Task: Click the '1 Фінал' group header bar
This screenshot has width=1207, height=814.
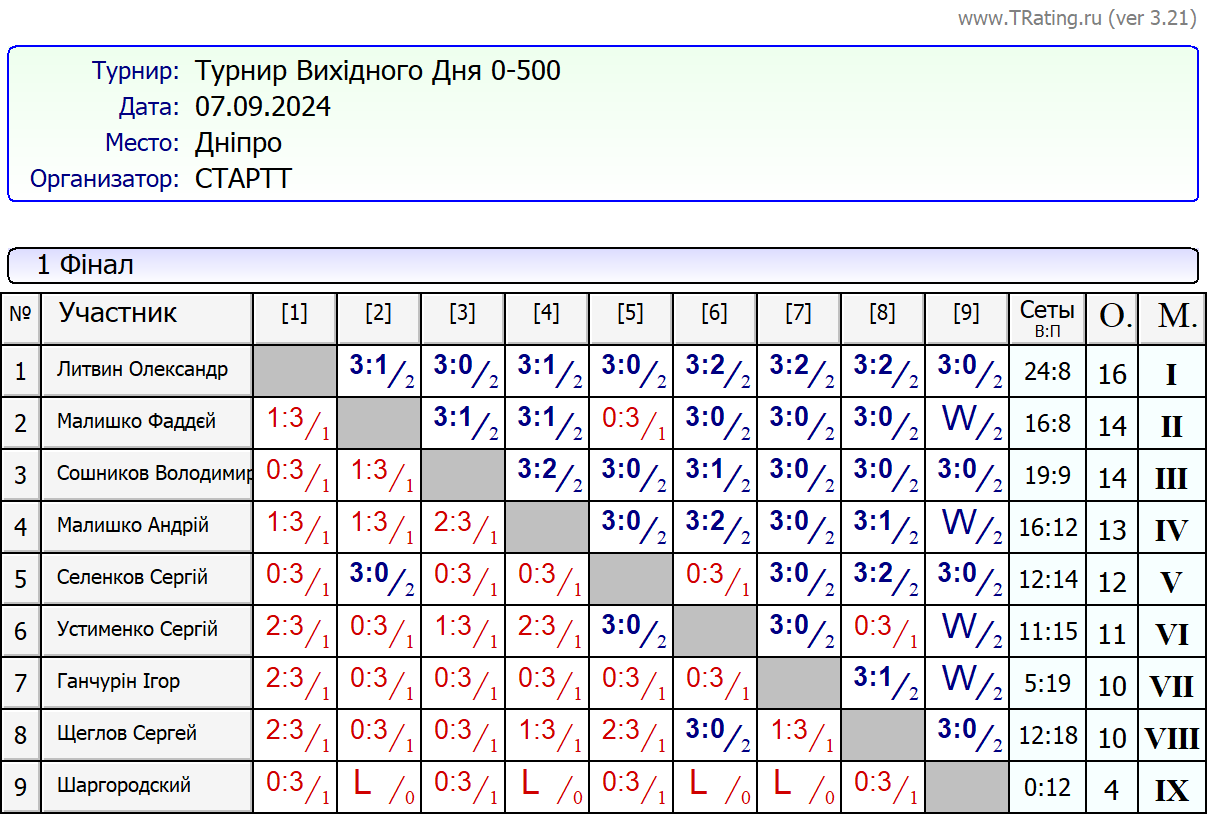Action: [602, 265]
